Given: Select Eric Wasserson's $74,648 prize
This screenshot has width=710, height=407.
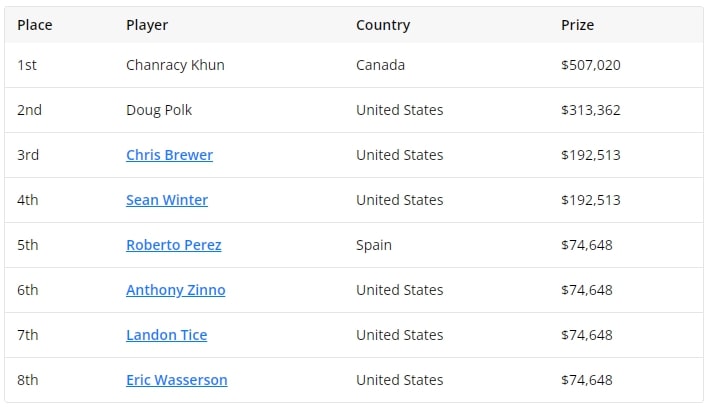Looking at the screenshot, I should coord(587,380).
